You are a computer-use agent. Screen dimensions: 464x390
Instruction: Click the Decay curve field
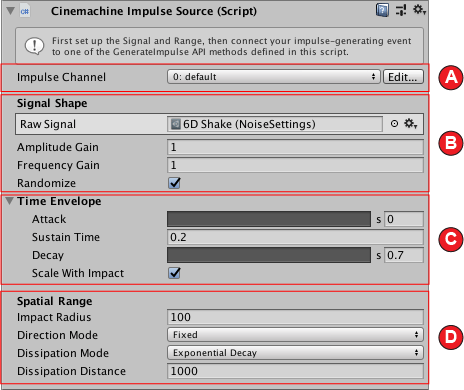click(x=269, y=255)
